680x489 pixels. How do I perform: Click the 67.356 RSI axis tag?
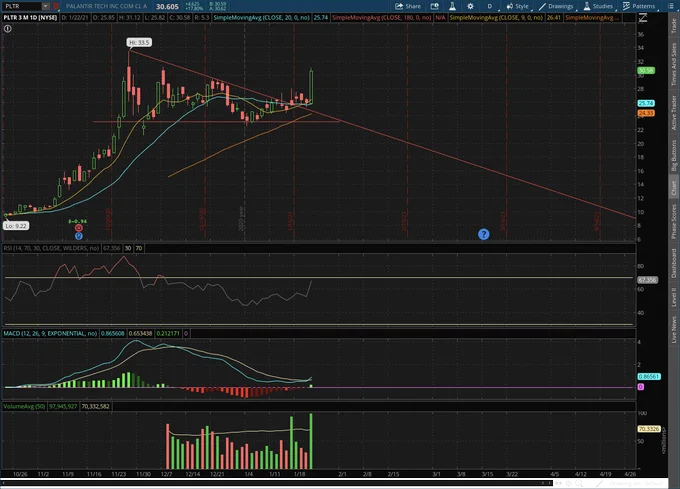647,280
